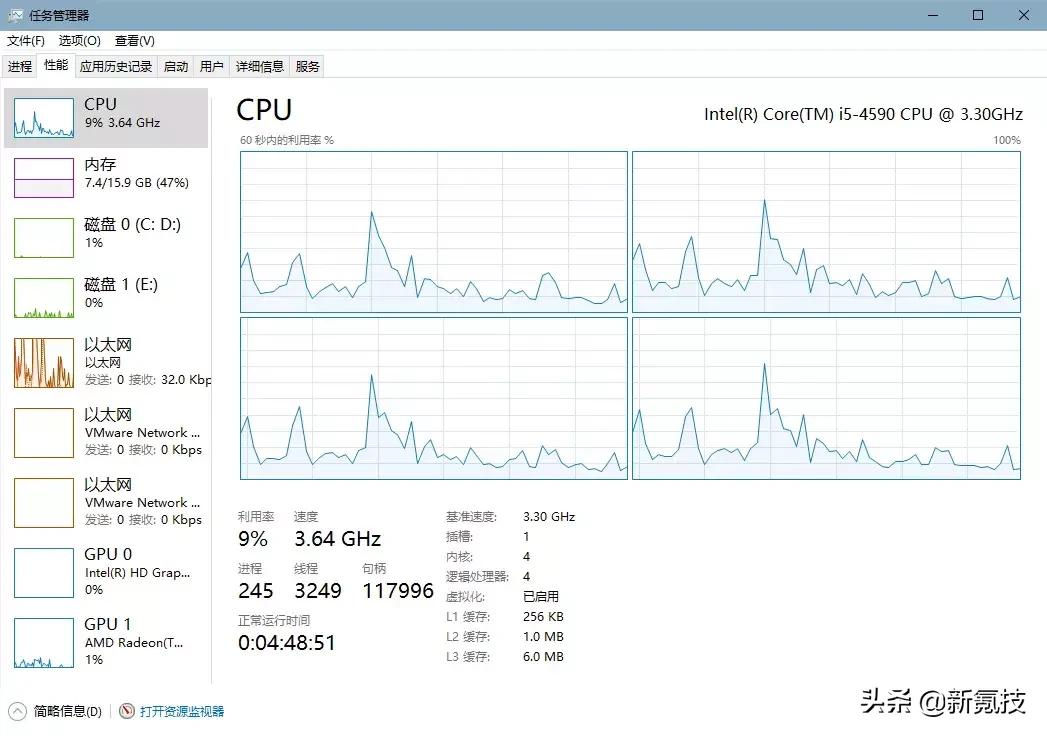Click the 简略信息 collapse arrow icon
The height and width of the screenshot is (736, 1047).
[17, 711]
